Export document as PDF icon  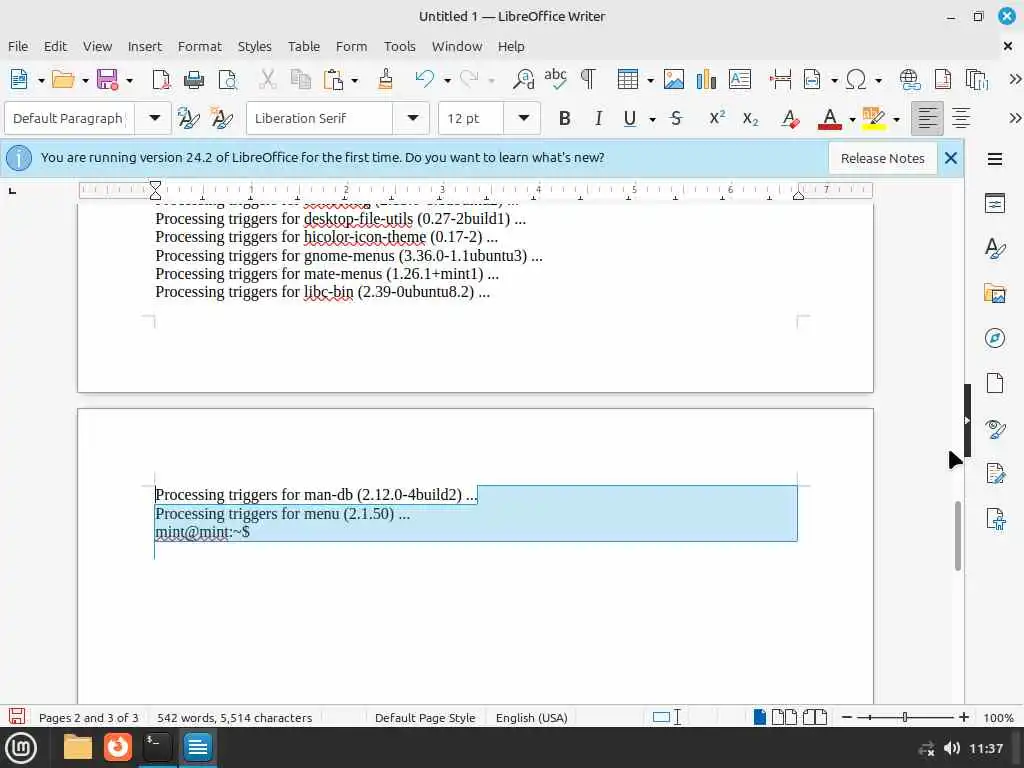[x=161, y=79]
